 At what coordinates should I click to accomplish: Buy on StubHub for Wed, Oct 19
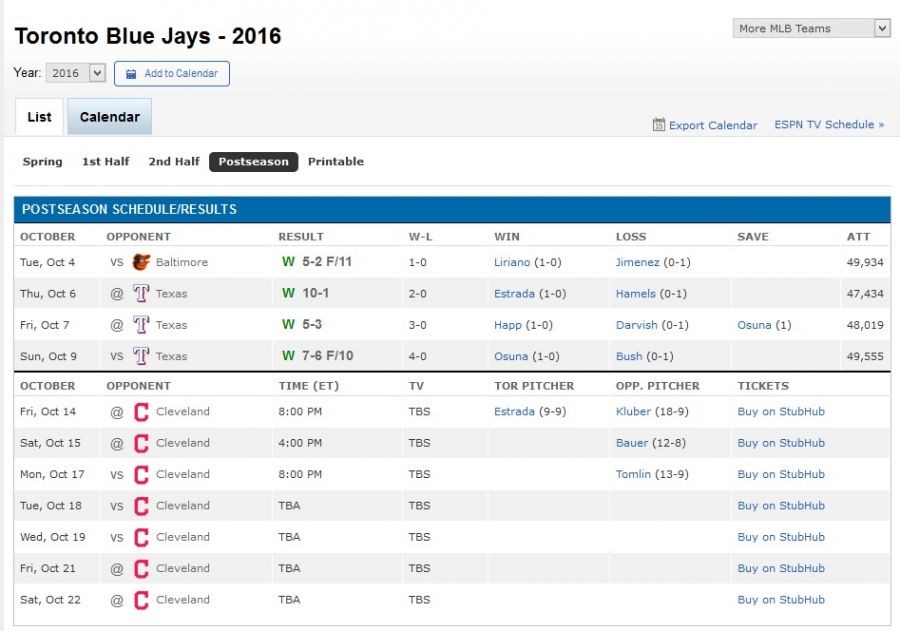coord(781,537)
